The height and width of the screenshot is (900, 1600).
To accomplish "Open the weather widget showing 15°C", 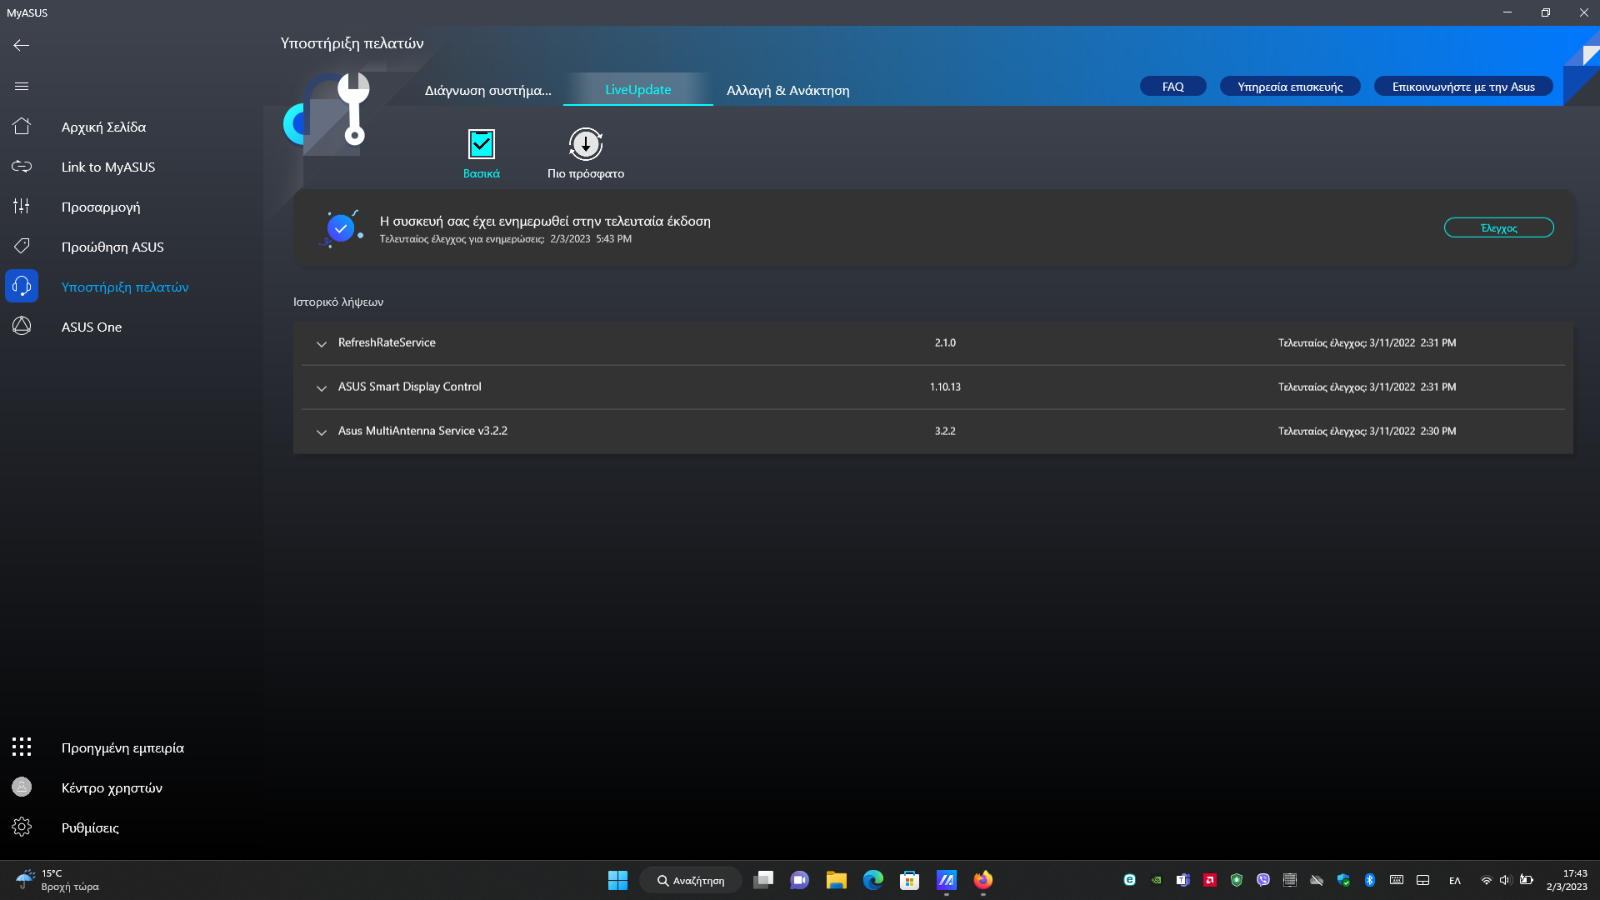I will (x=58, y=880).
